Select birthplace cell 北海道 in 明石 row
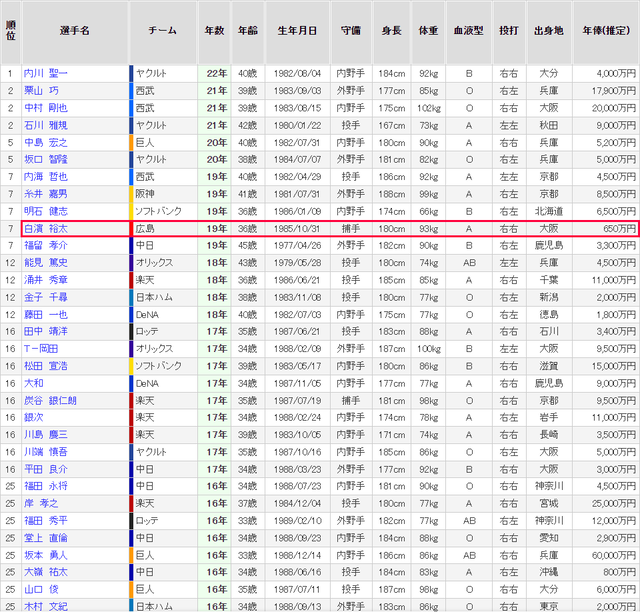The image size is (640, 612). coord(549,211)
